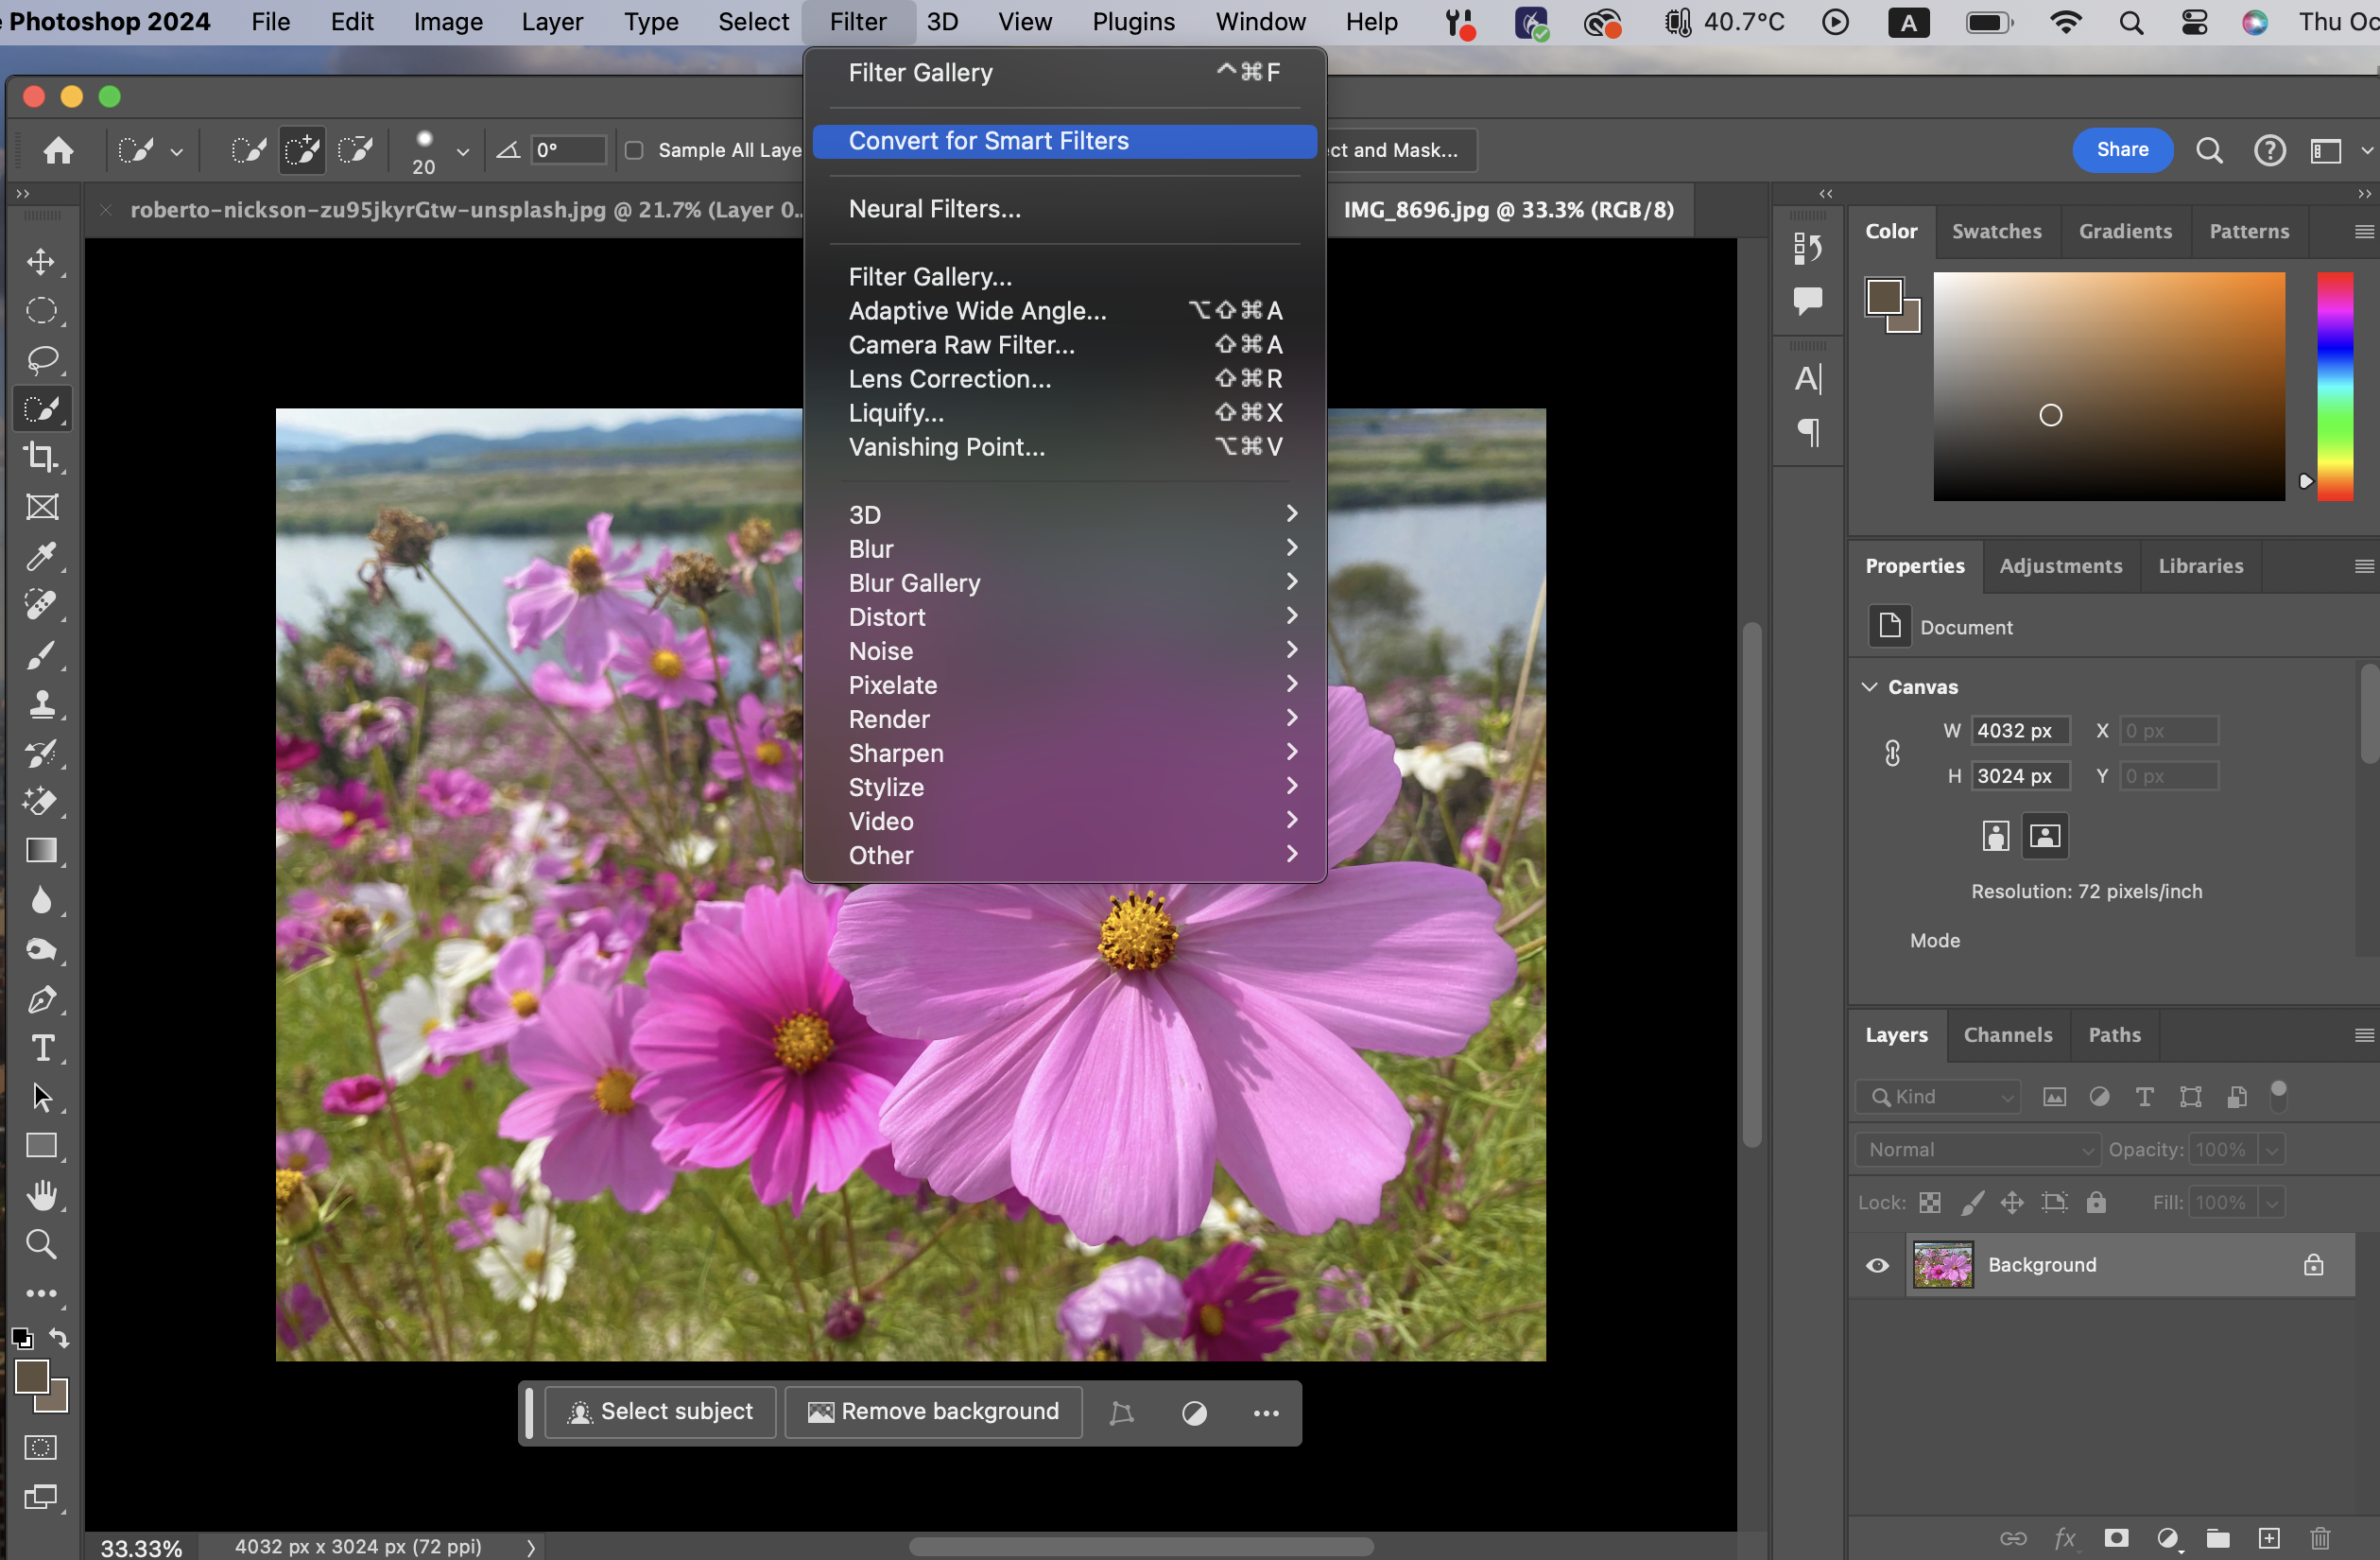Toggle the canvas width-height link icon
Image resolution: width=2380 pixels, height=1560 pixels.
click(x=1892, y=753)
